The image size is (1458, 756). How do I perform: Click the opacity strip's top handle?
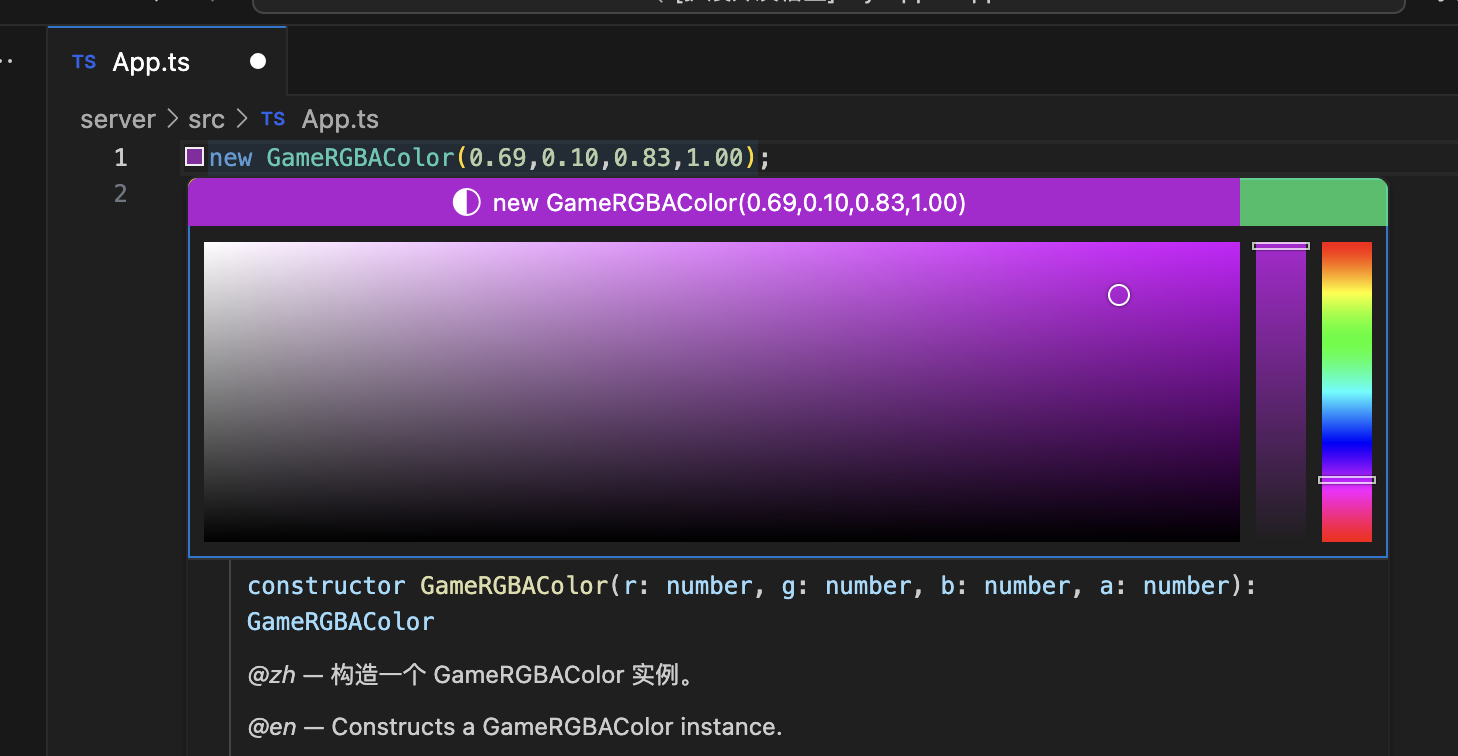1281,246
